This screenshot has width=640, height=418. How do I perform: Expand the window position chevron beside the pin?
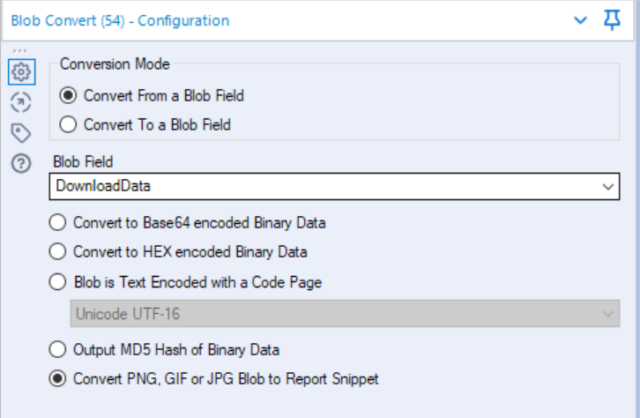pos(580,20)
